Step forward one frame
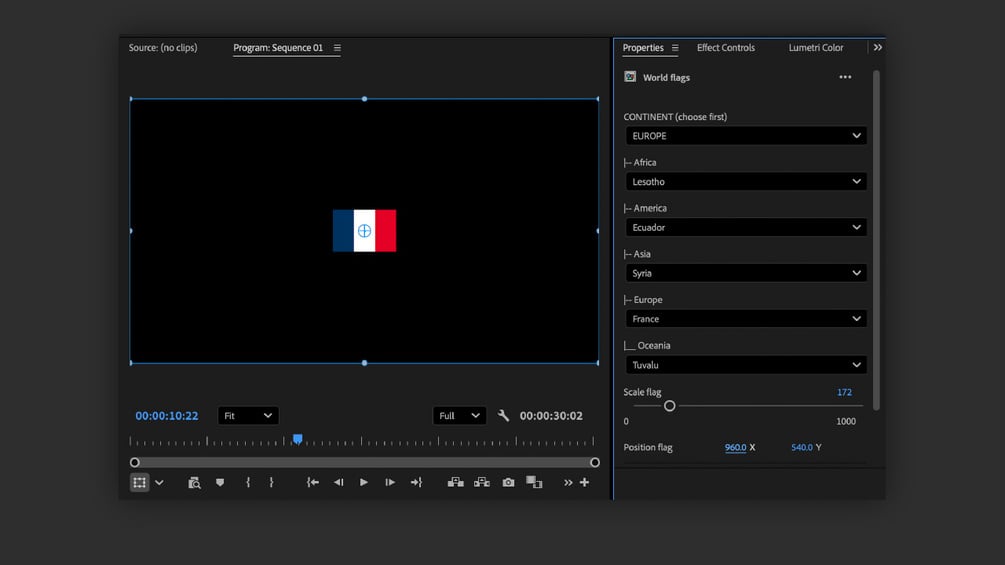The height and width of the screenshot is (565, 1005). coord(390,482)
